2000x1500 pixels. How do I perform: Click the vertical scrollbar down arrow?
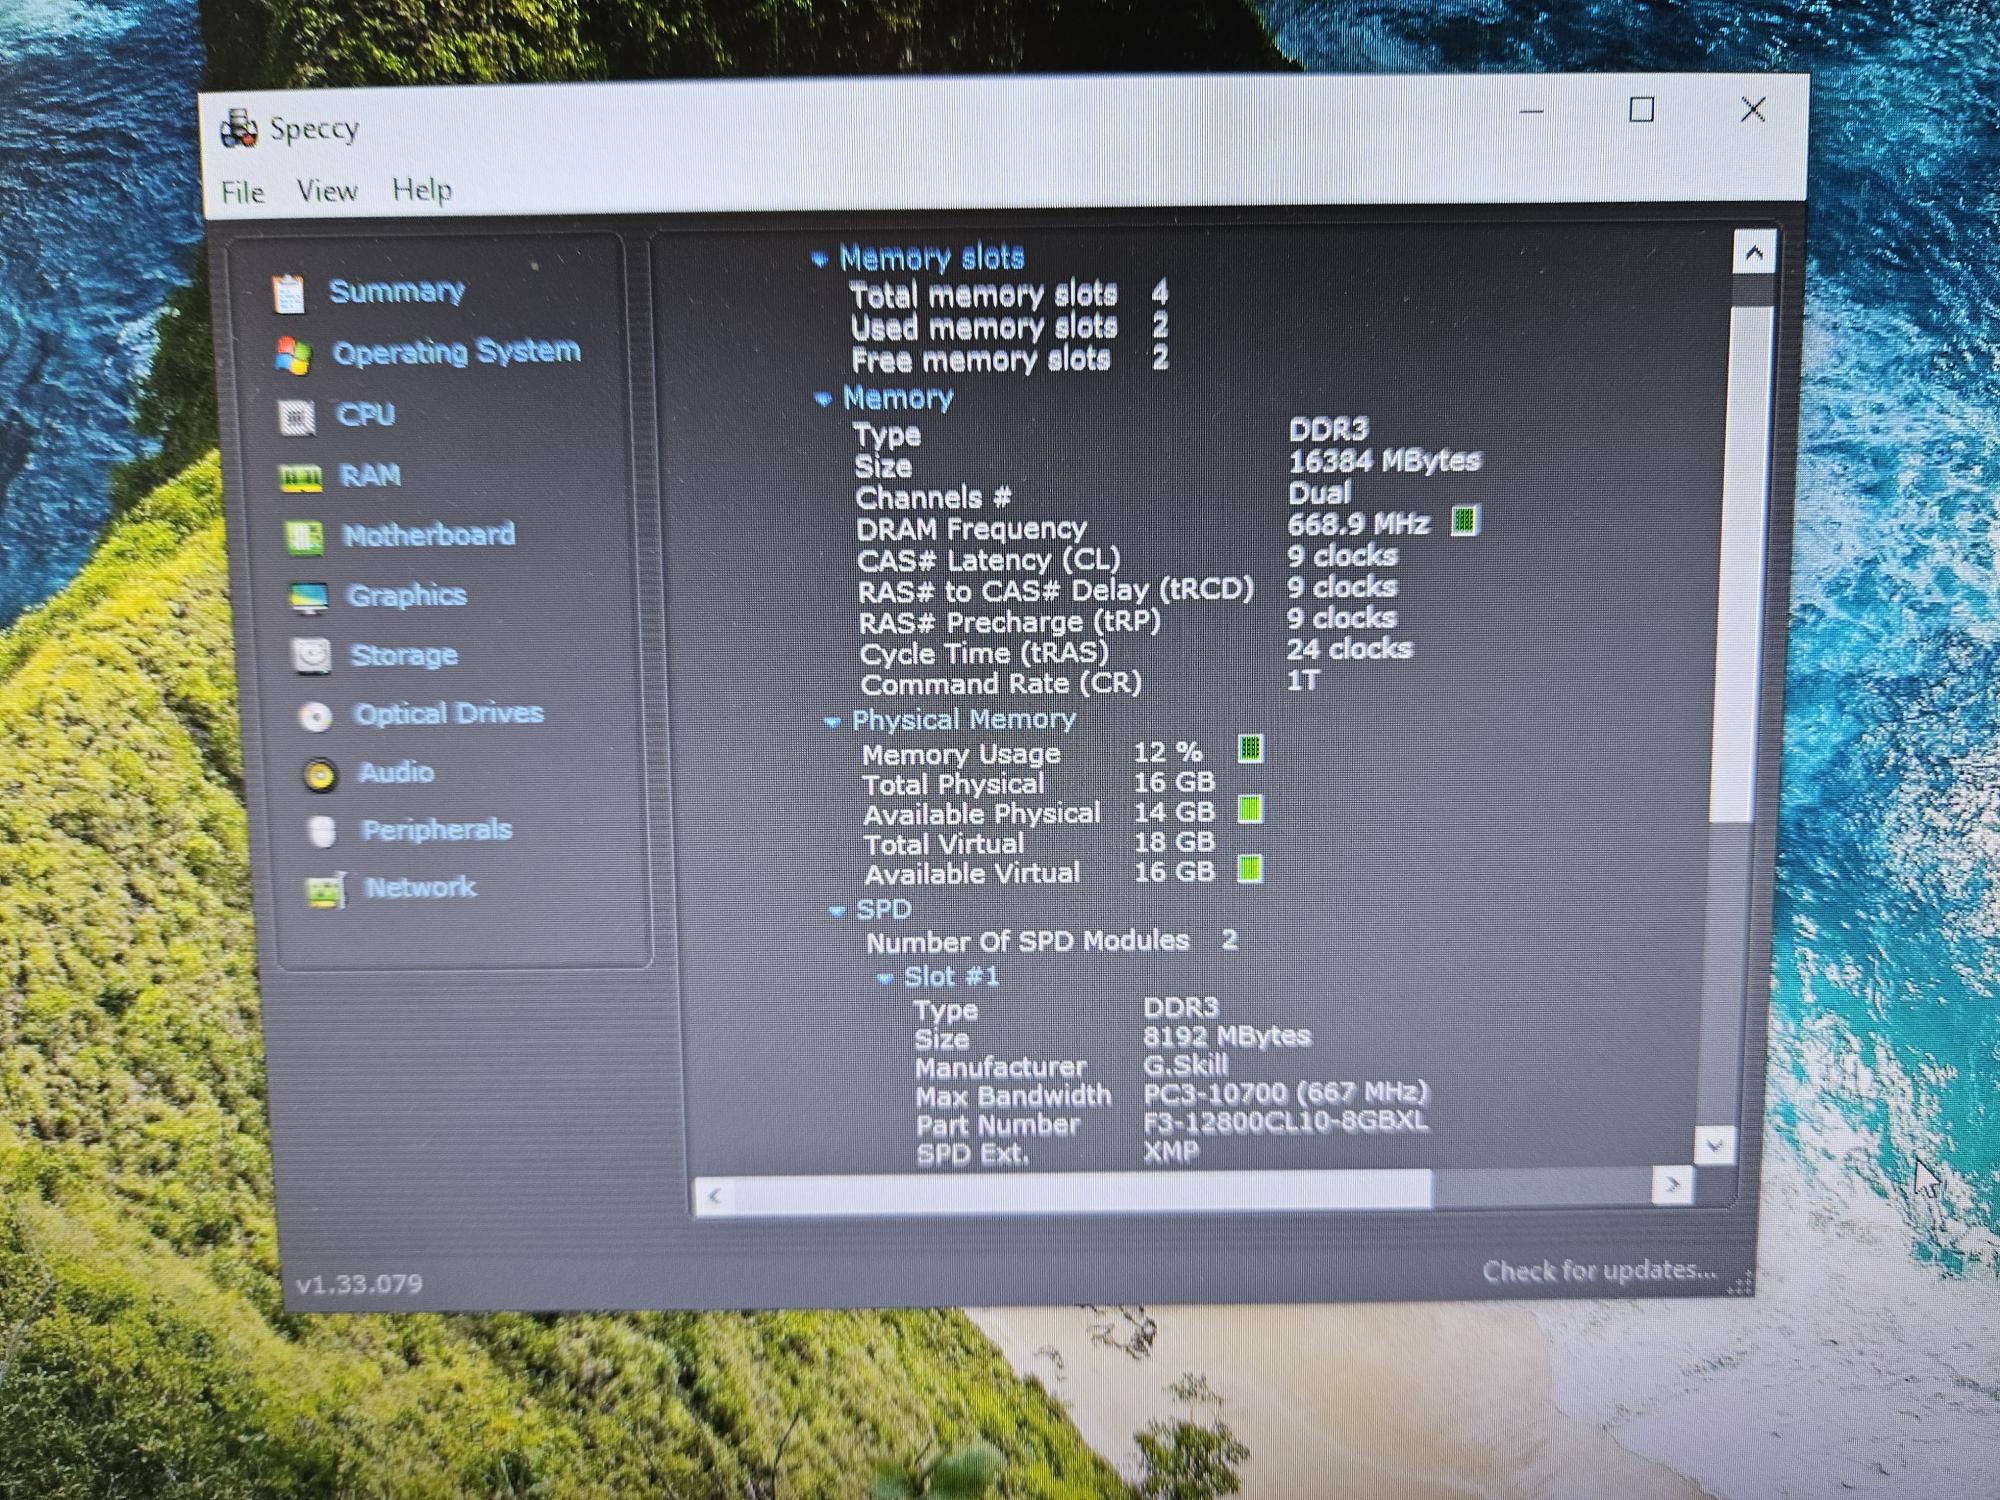tap(1715, 1145)
